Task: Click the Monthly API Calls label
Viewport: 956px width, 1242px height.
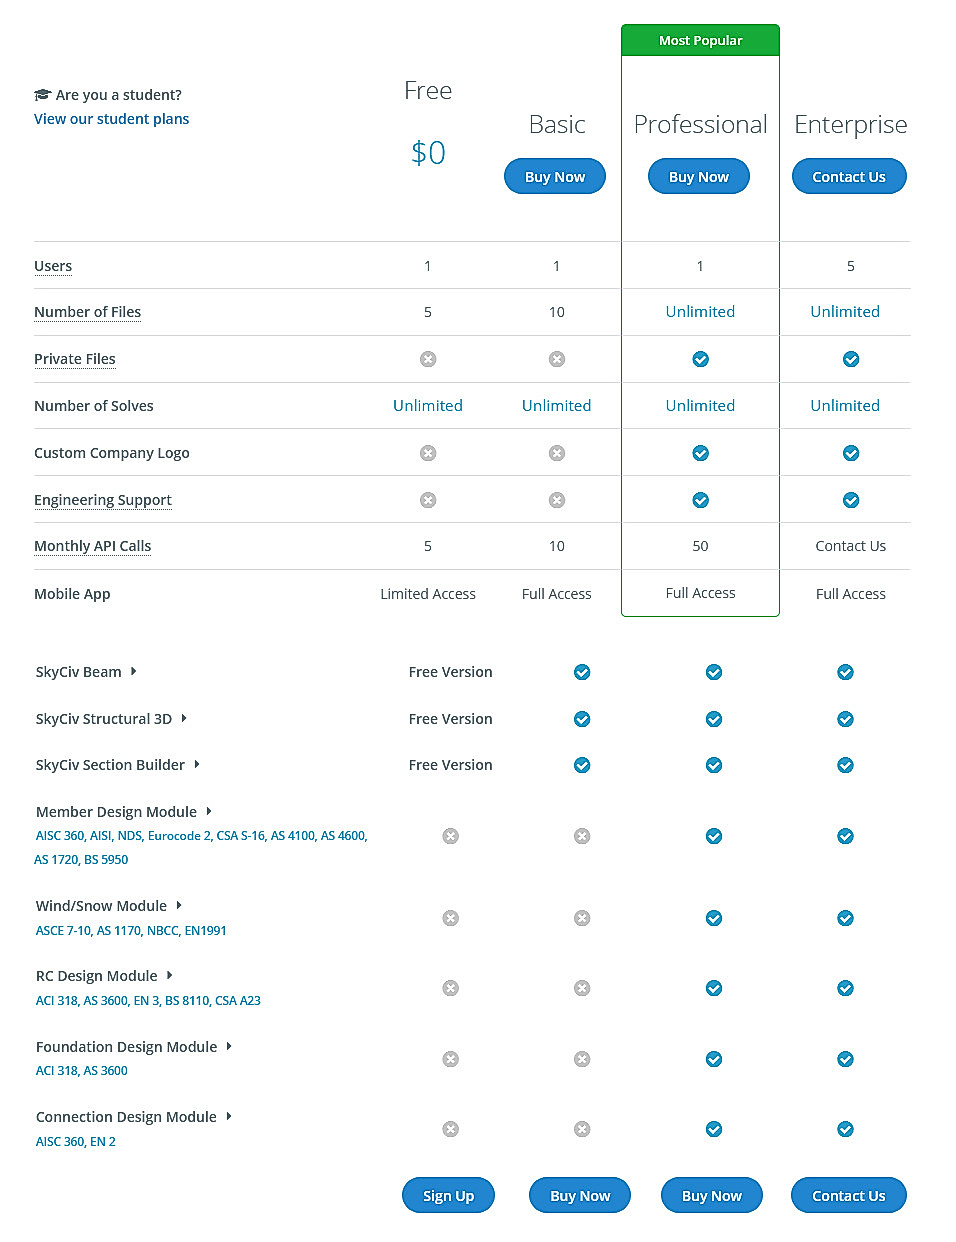Action: tap(92, 546)
